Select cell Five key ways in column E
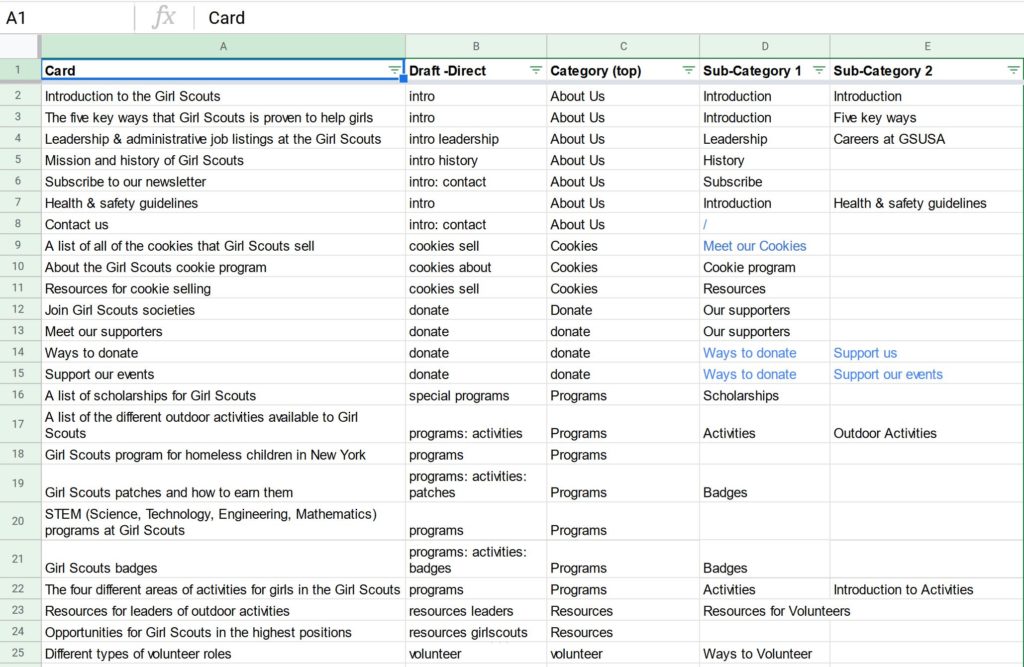 [927, 118]
